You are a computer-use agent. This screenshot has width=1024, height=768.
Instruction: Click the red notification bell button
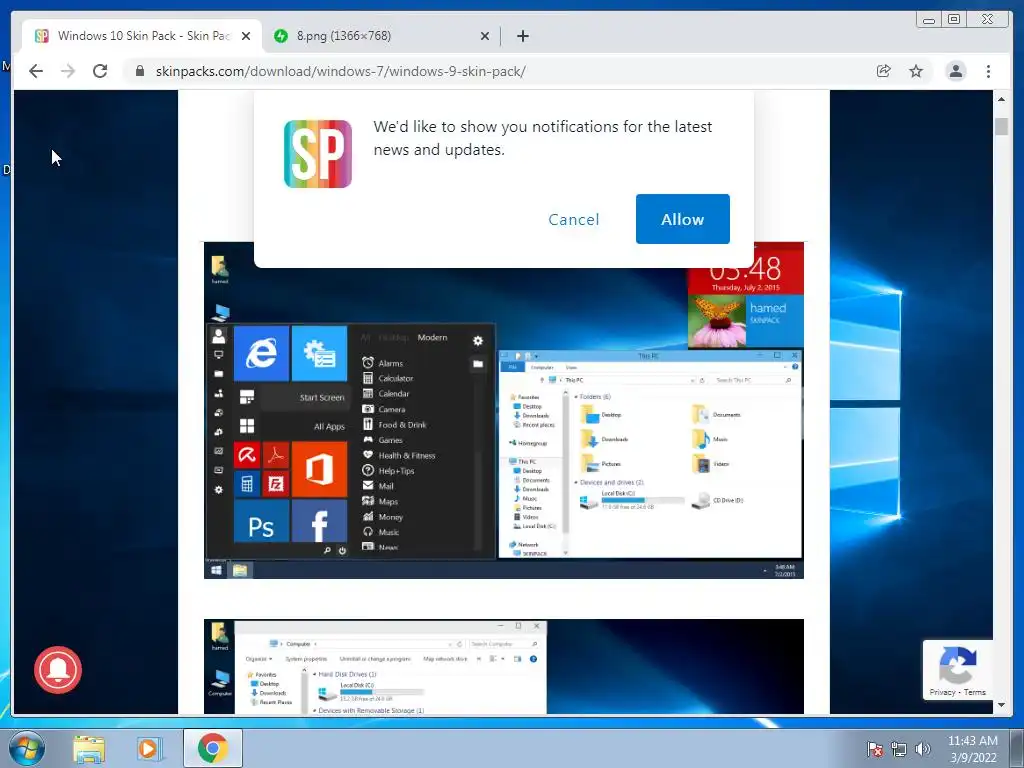coord(58,669)
